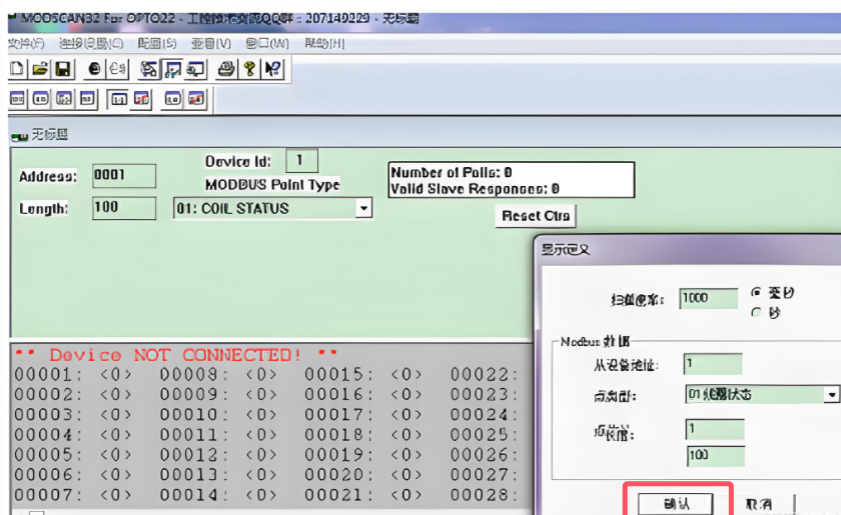Screen dimensions: 841x515
Task: Click the red-highlighted confirm button in dialog
Action: pyautogui.click(x=677, y=502)
